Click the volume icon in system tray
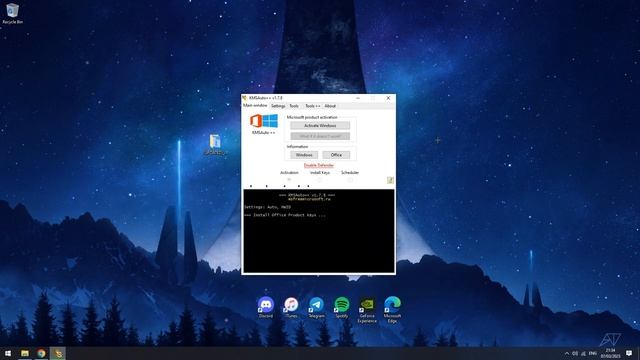 (575, 353)
